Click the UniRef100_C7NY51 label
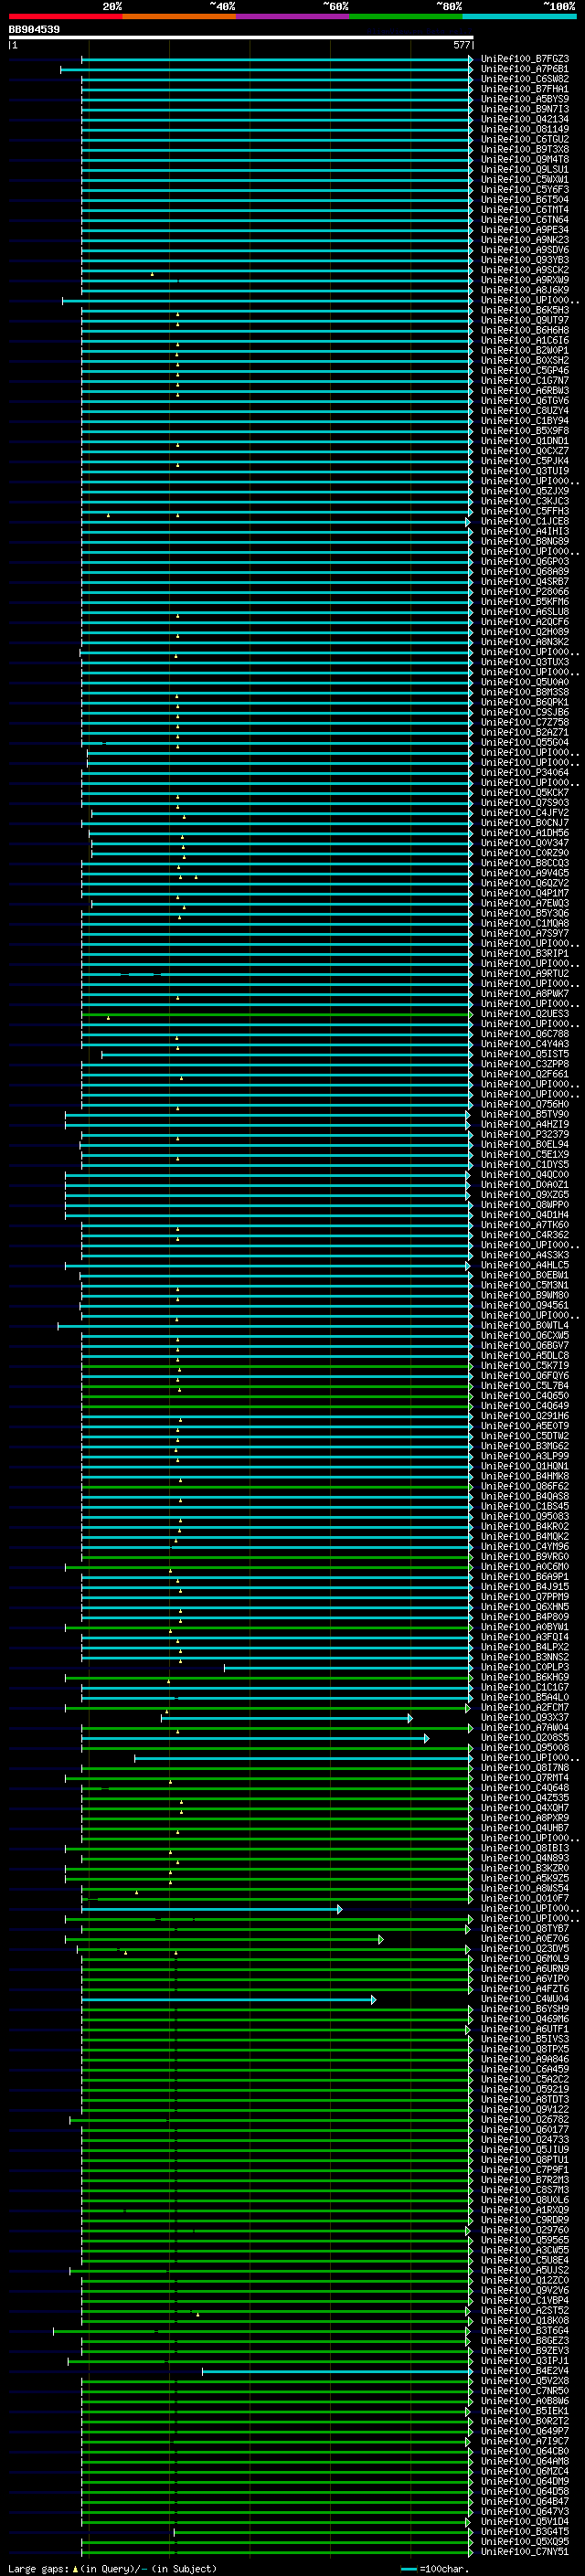The width and height of the screenshot is (585, 2576). click(525, 2551)
